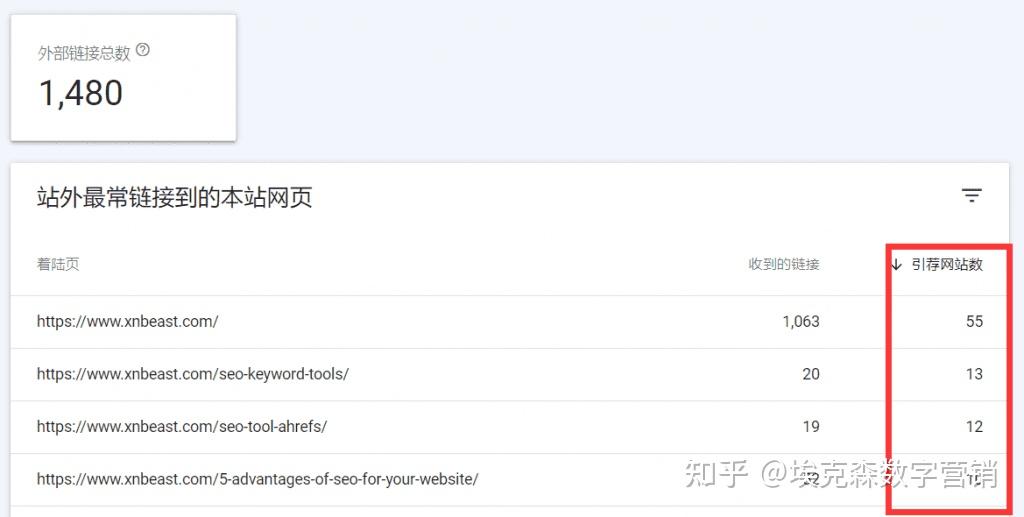The height and width of the screenshot is (517, 1024).
Task: Click the sort arrow next to 引荐网站数
Action: [x=897, y=264]
